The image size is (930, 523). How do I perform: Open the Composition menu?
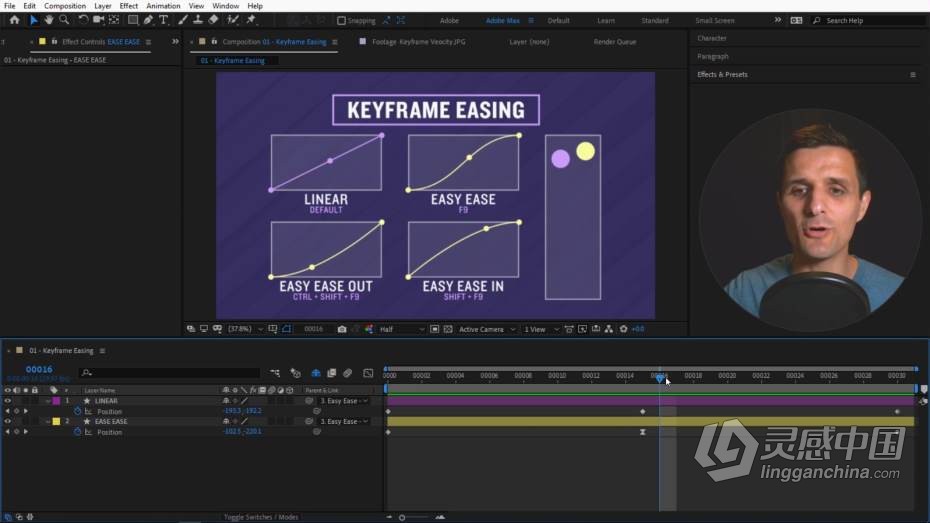65,6
